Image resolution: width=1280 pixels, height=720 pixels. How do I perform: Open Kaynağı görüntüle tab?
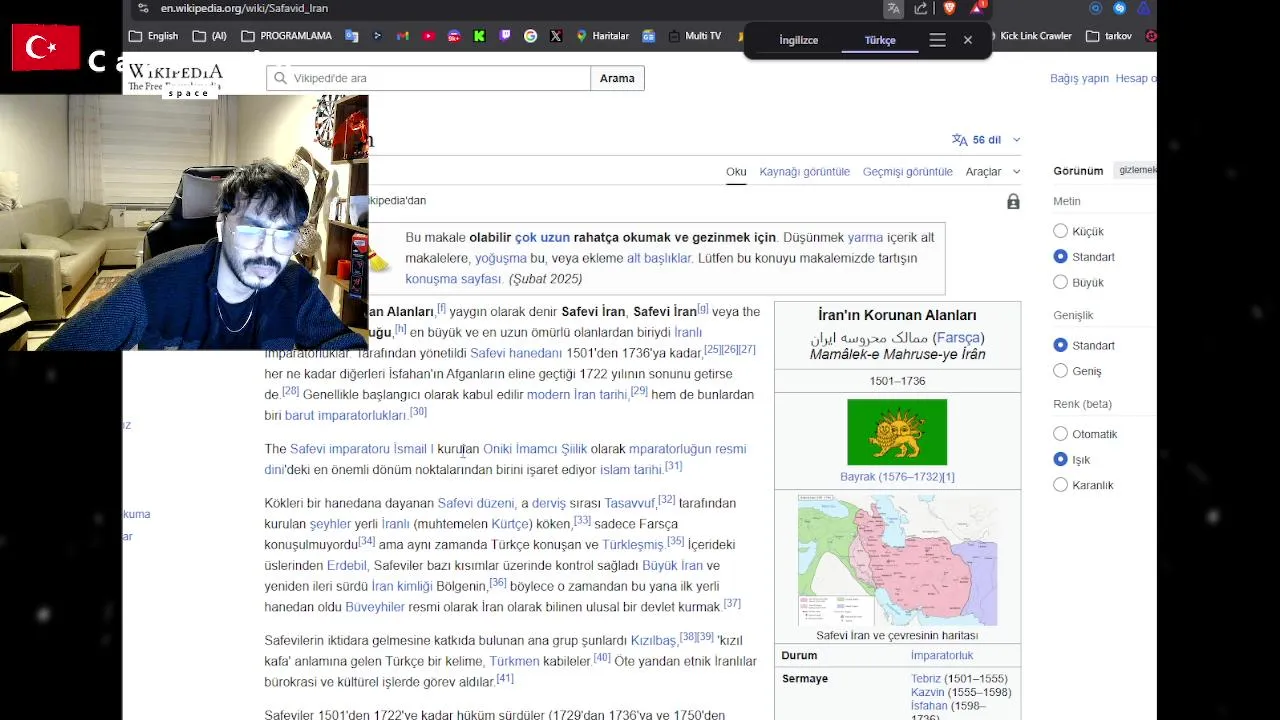pyautogui.click(x=805, y=172)
